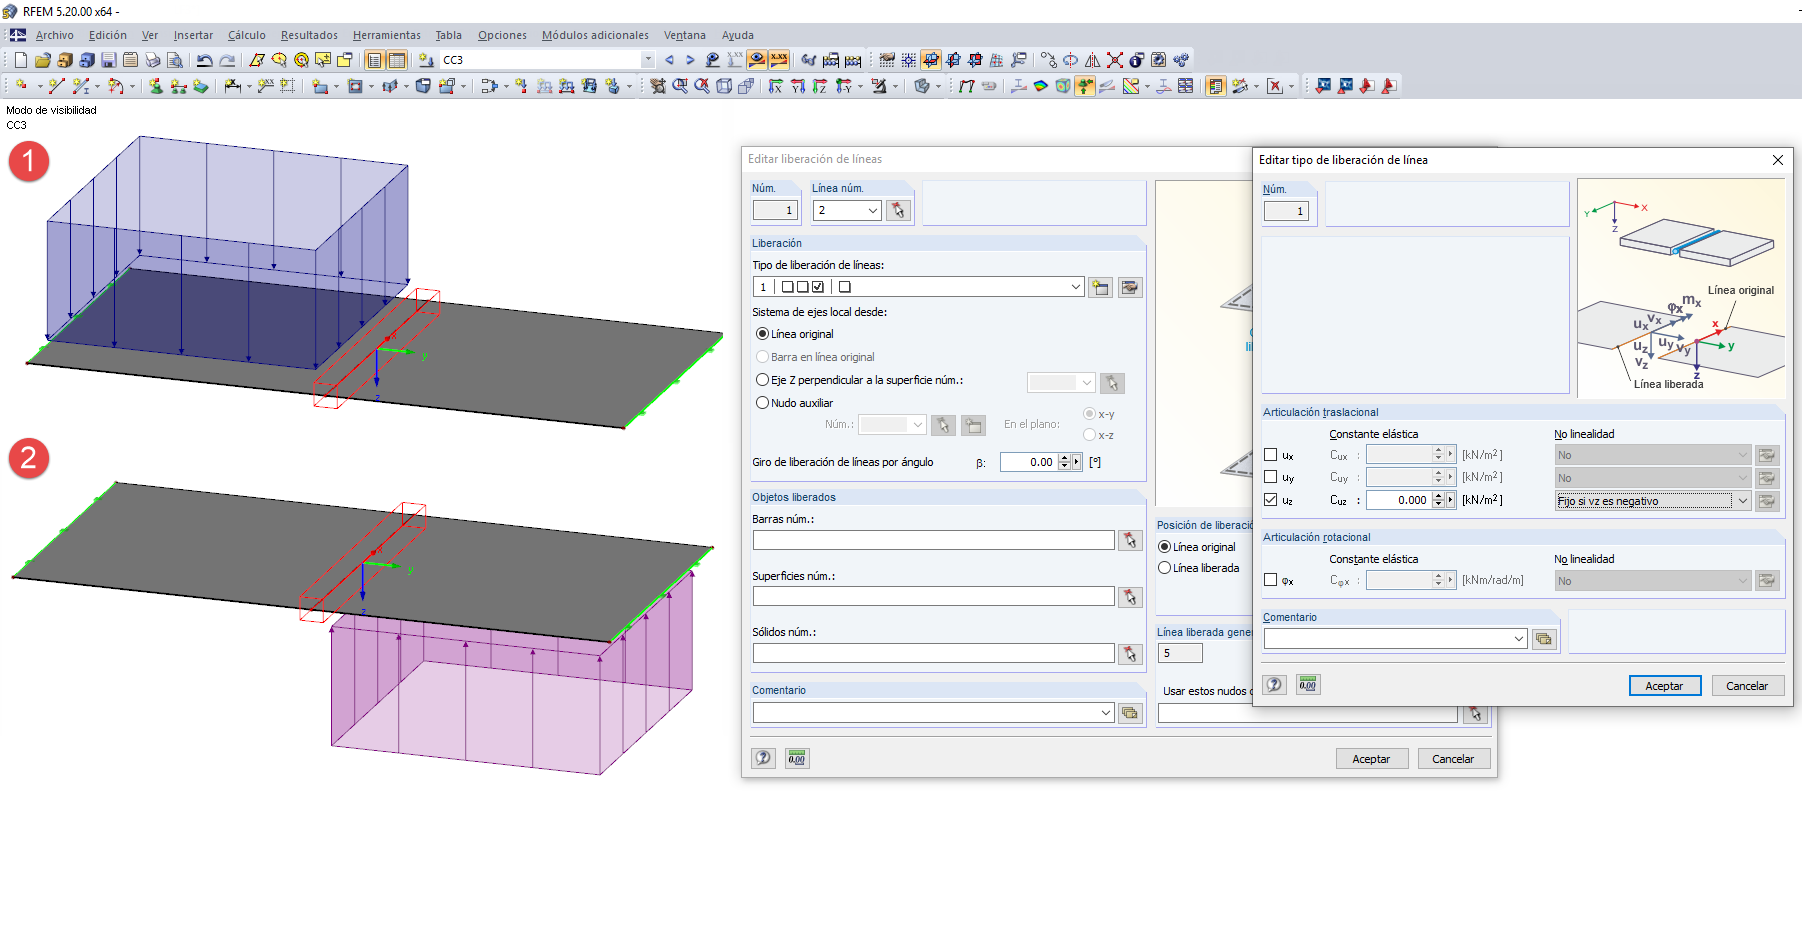Click the view in Z direction icon
Image resolution: width=1802 pixels, height=934 pixels.
coord(820,86)
